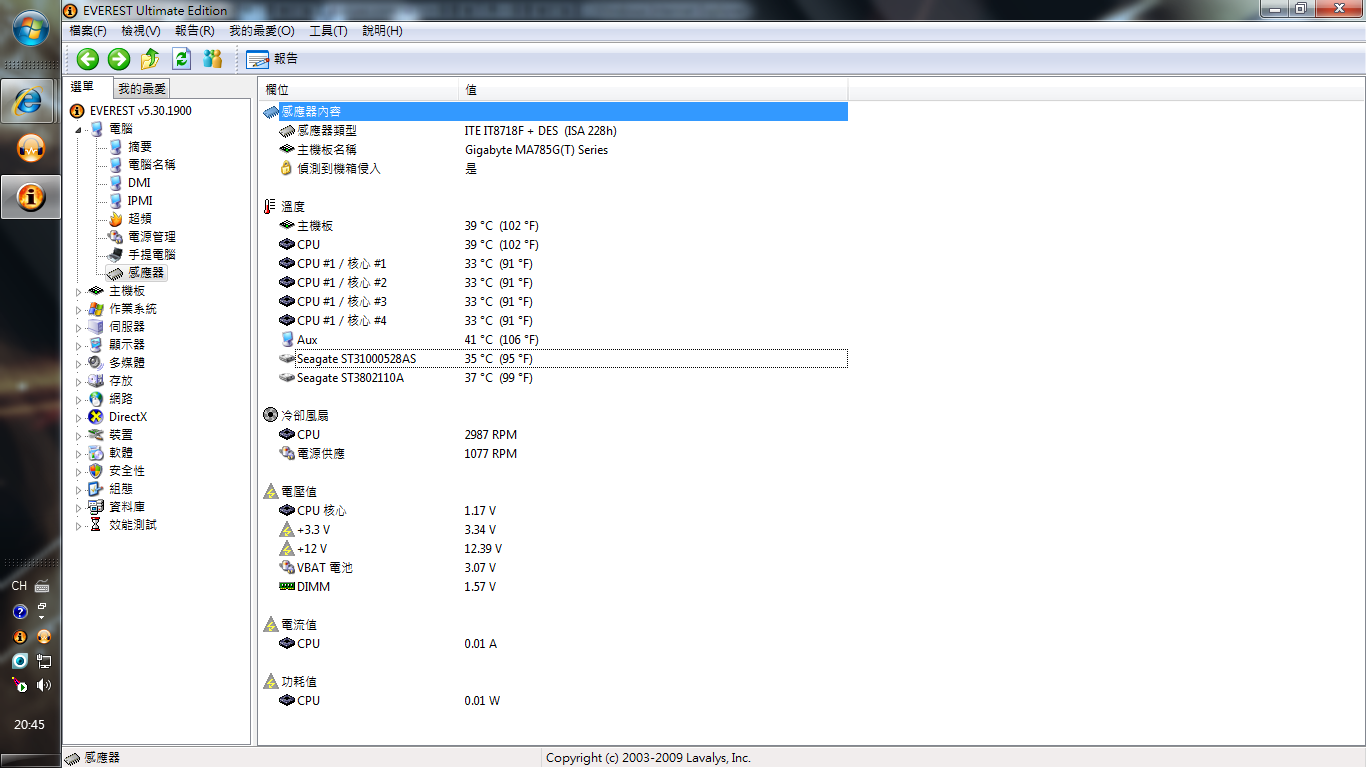Click the EVEREST taskbar button
The height and width of the screenshot is (768, 1366).
31,196
